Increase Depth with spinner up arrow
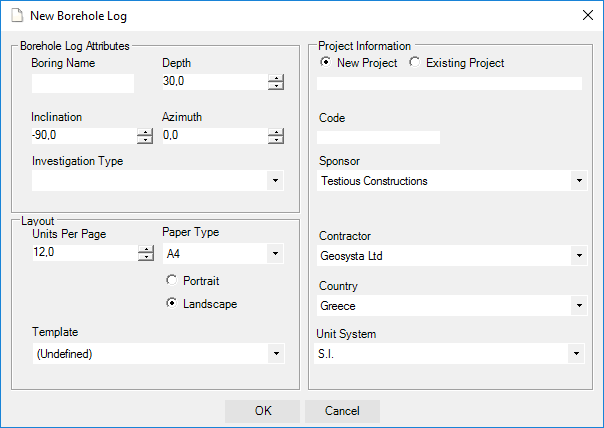604x428 pixels. [x=276, y=79]
